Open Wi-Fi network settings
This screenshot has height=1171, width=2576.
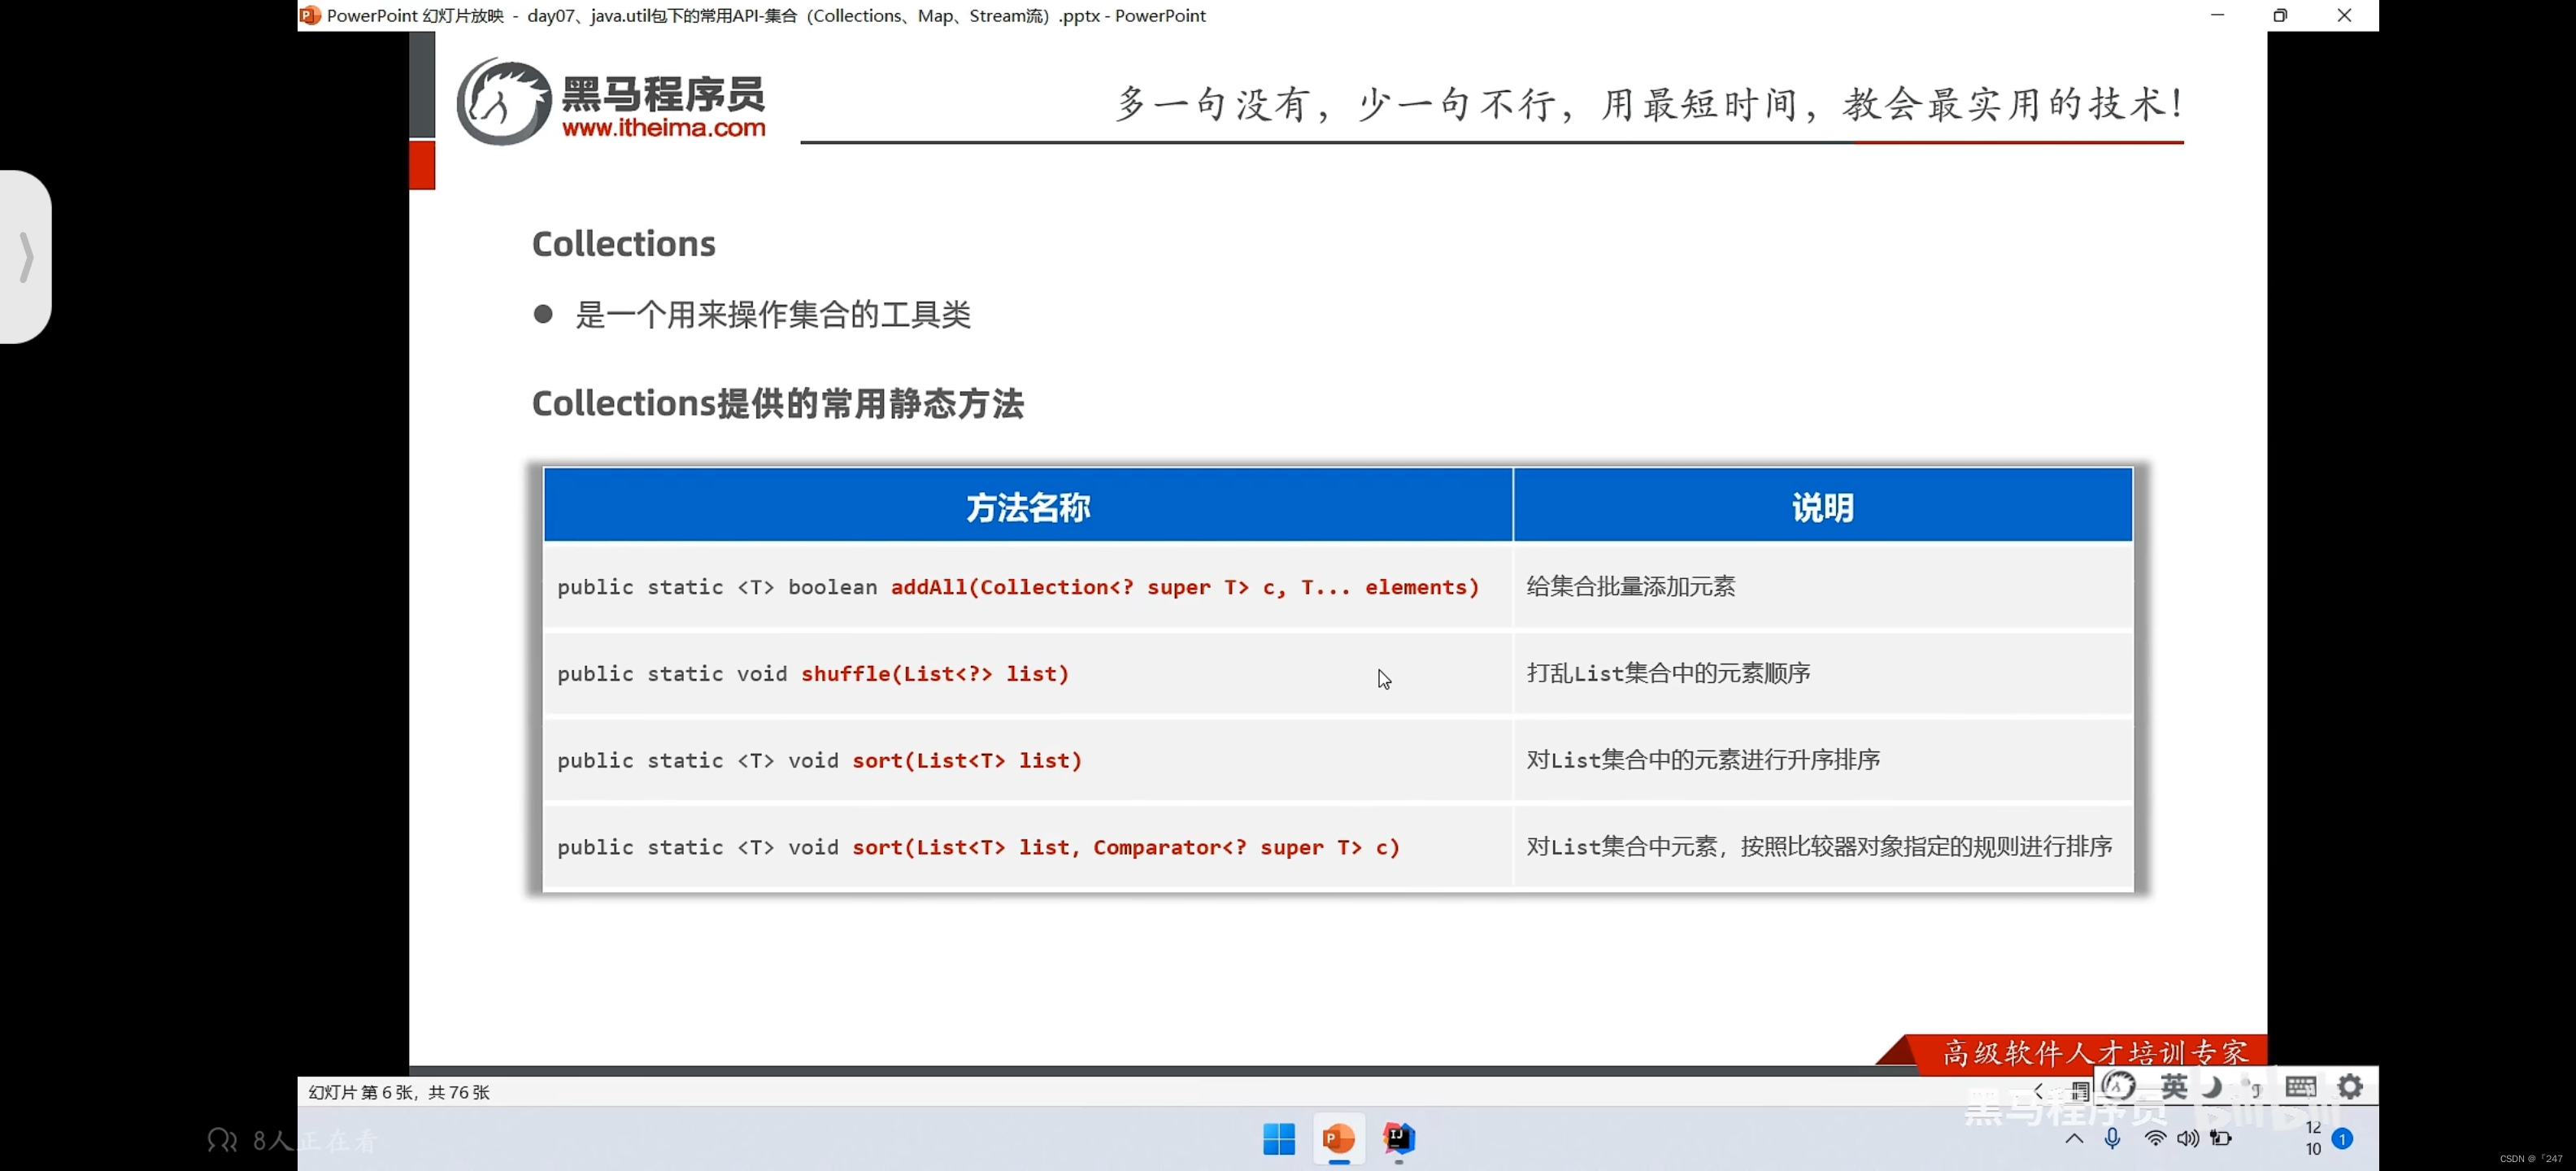point(2155,1139)
